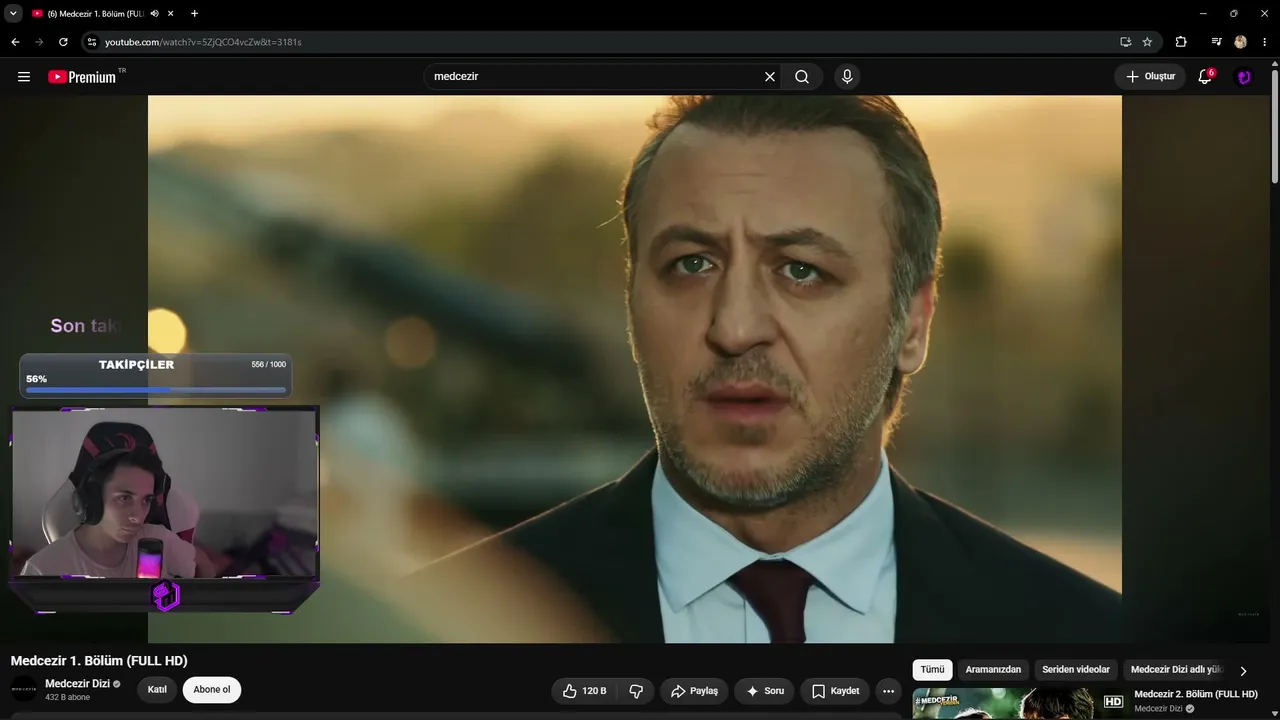Start voice search with the microphone
Image resolution: width=1280 pixels, height=720 pixels.
(847, 77)
